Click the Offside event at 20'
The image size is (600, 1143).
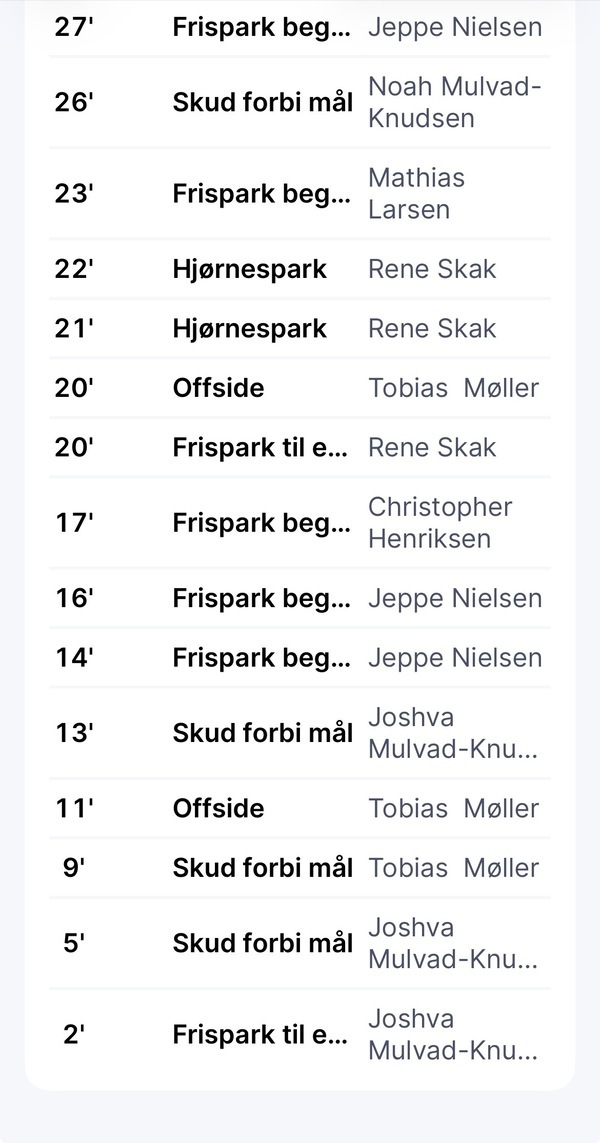click(x=218, y=388)
